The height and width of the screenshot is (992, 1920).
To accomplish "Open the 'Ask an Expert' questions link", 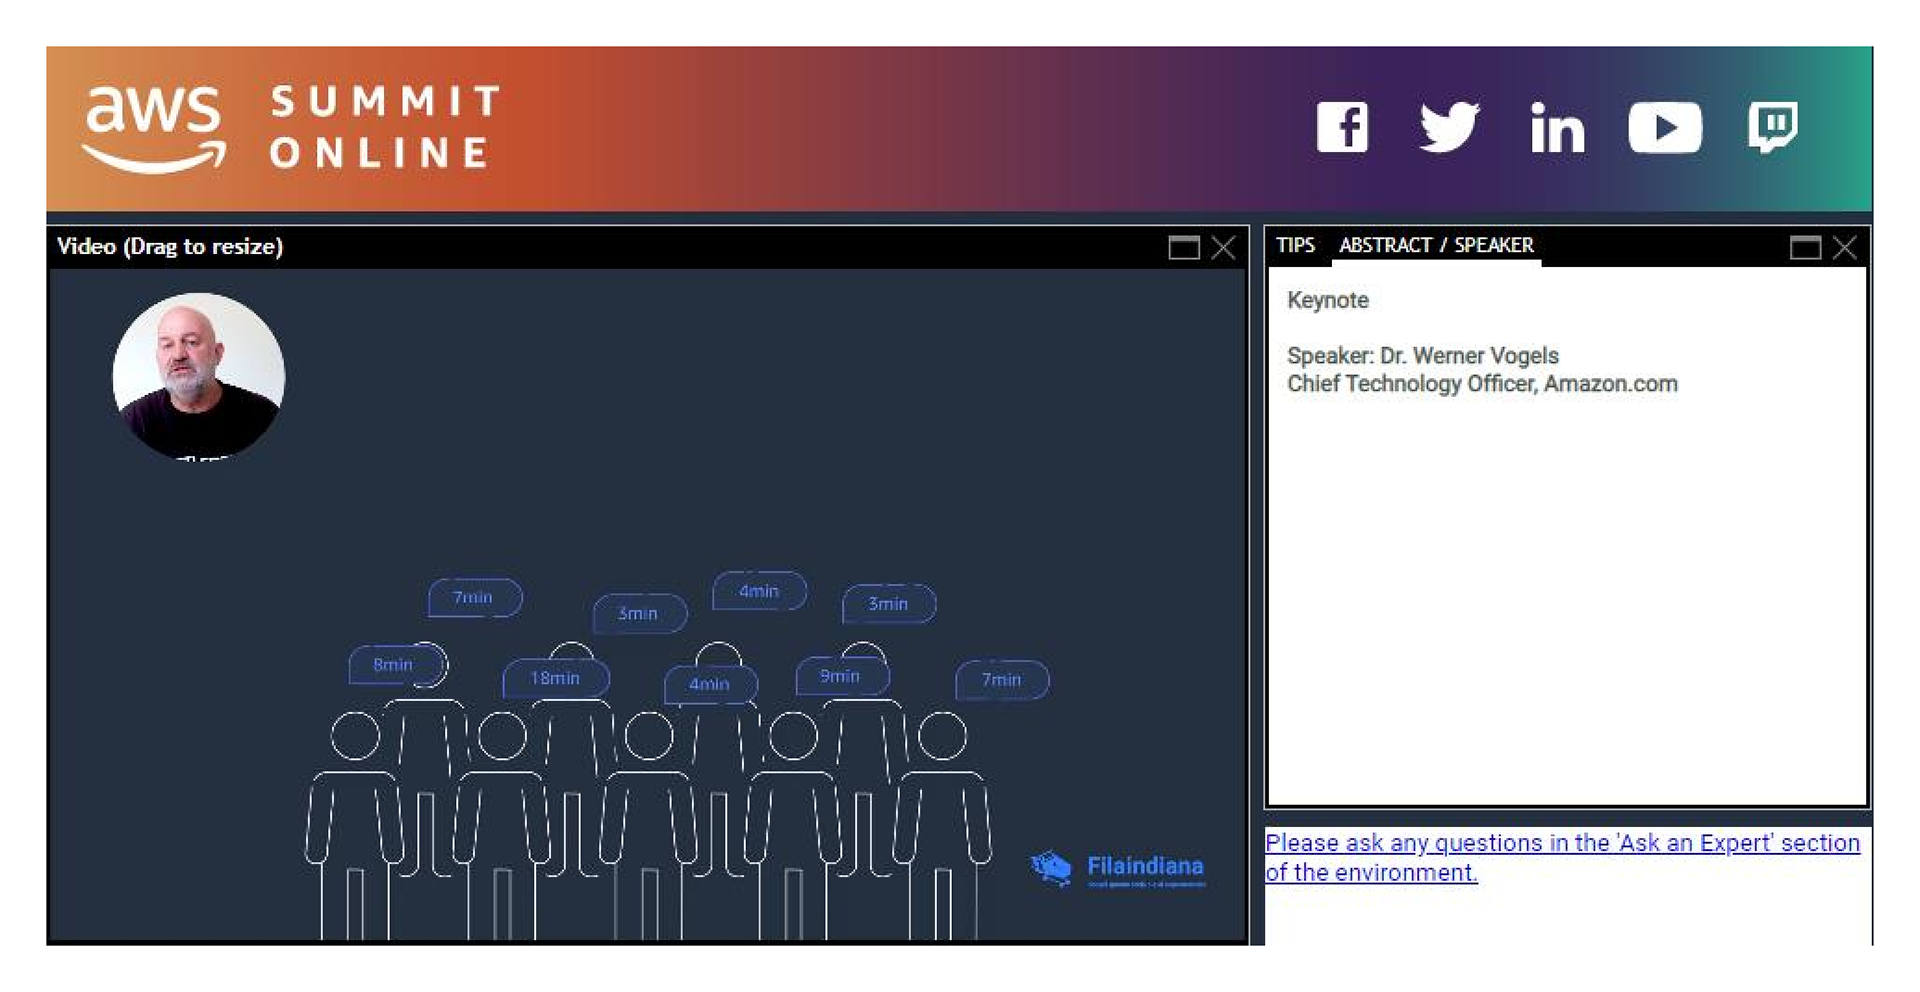I will (1562, 857).
